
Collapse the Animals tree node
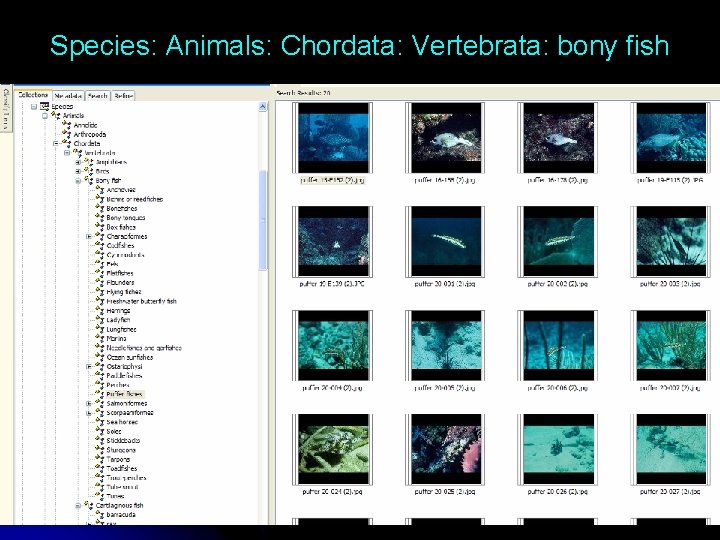pos(45,116)
